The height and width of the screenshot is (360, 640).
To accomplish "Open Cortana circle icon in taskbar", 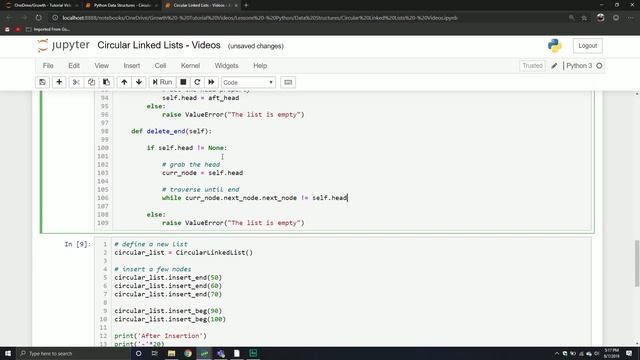I will coord(138,353).
